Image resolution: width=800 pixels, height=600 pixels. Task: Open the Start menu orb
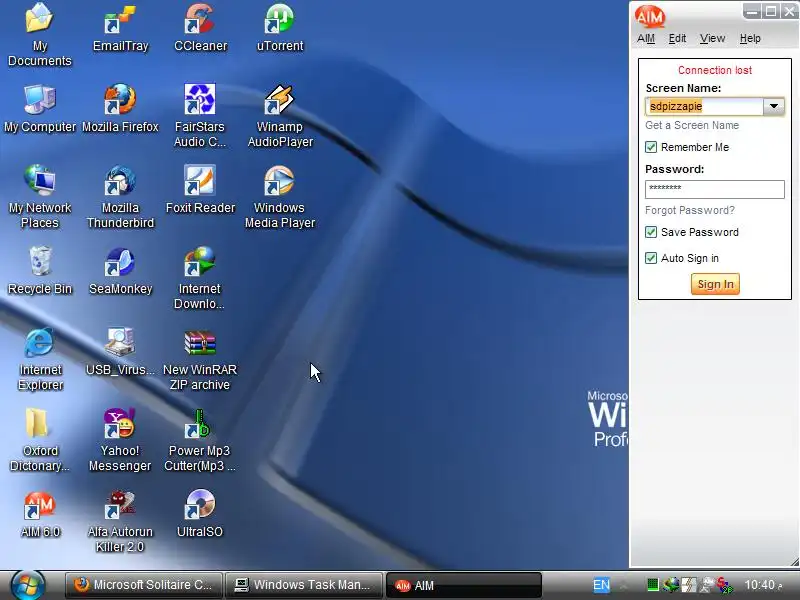pos(28,585)
